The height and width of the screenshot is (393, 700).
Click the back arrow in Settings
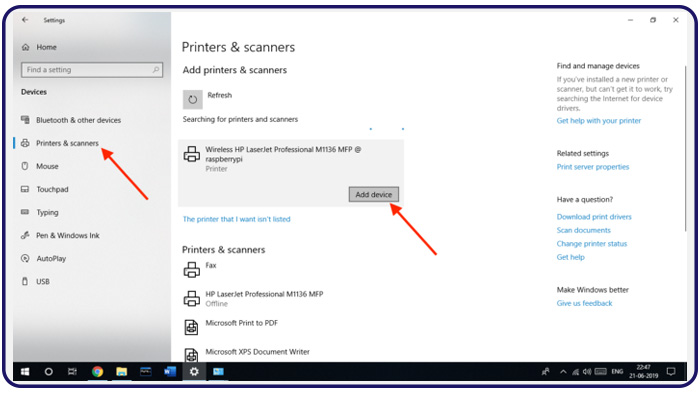pyautogui.click(x=25, y=20)
